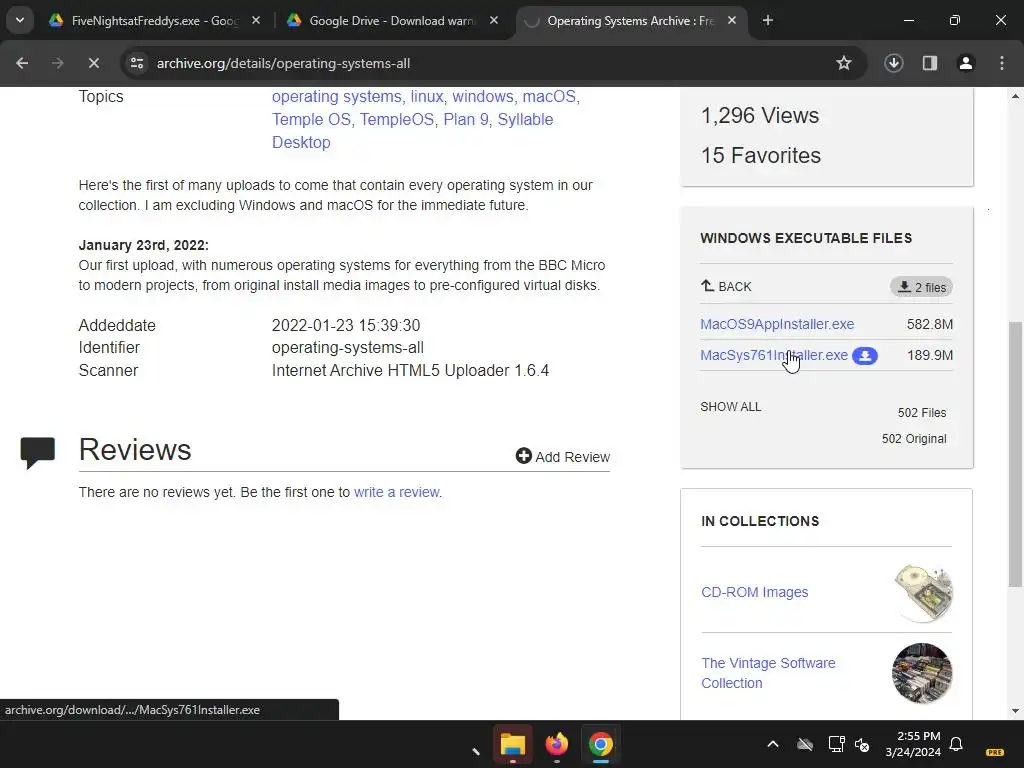Open the linux topic link
This screenshot has width=1024, height=768.
427,97
